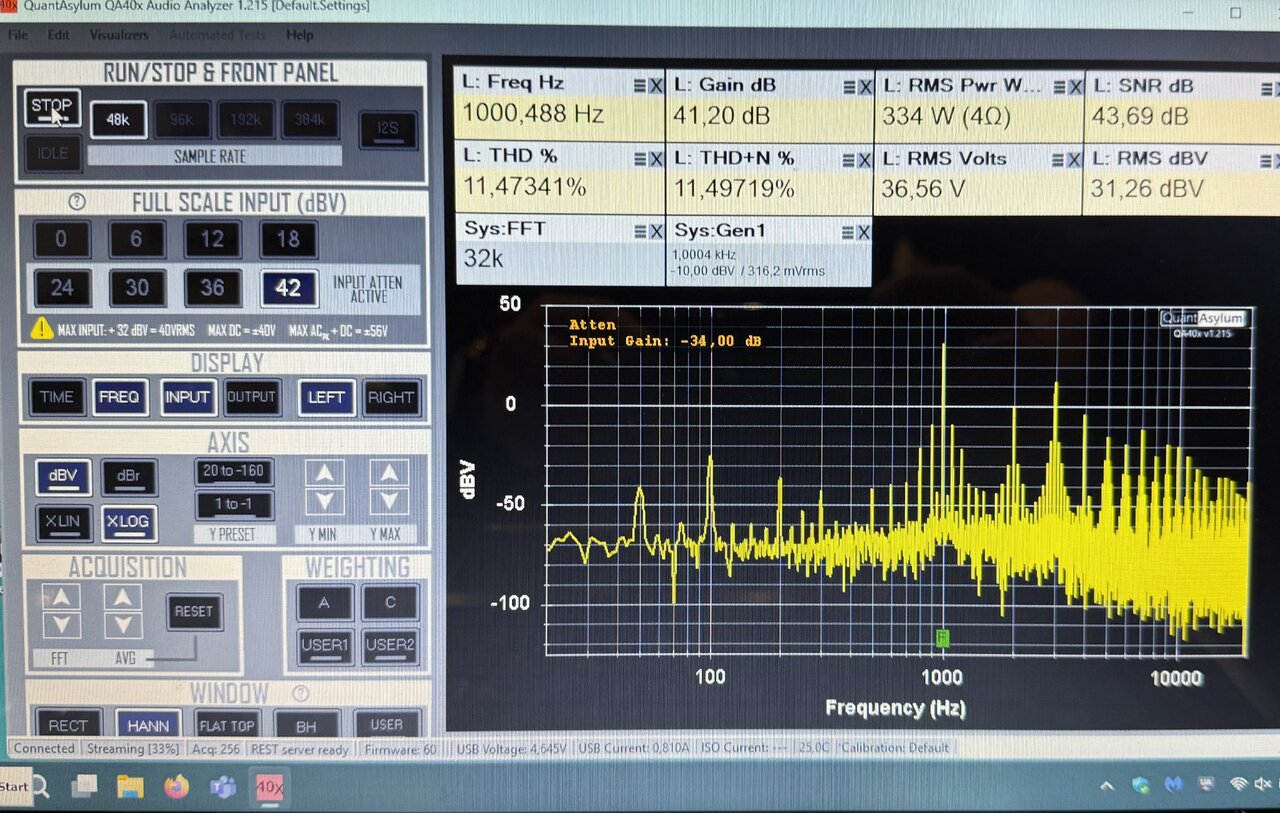Select the 384k sample rate

click(x=310, y=120)
